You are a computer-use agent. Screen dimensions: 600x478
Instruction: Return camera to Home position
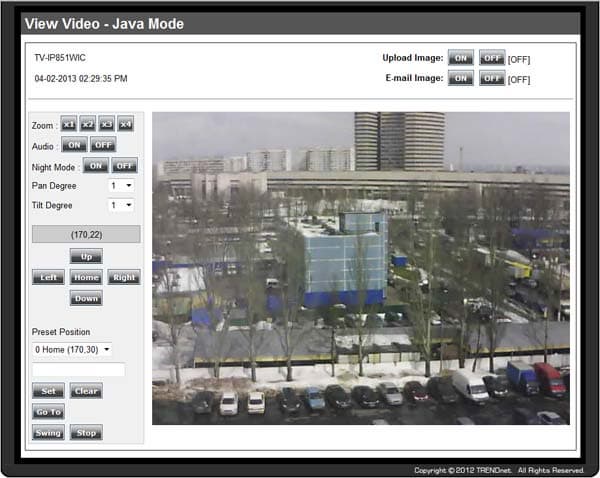pyautogui.click(x=86, y=277)
